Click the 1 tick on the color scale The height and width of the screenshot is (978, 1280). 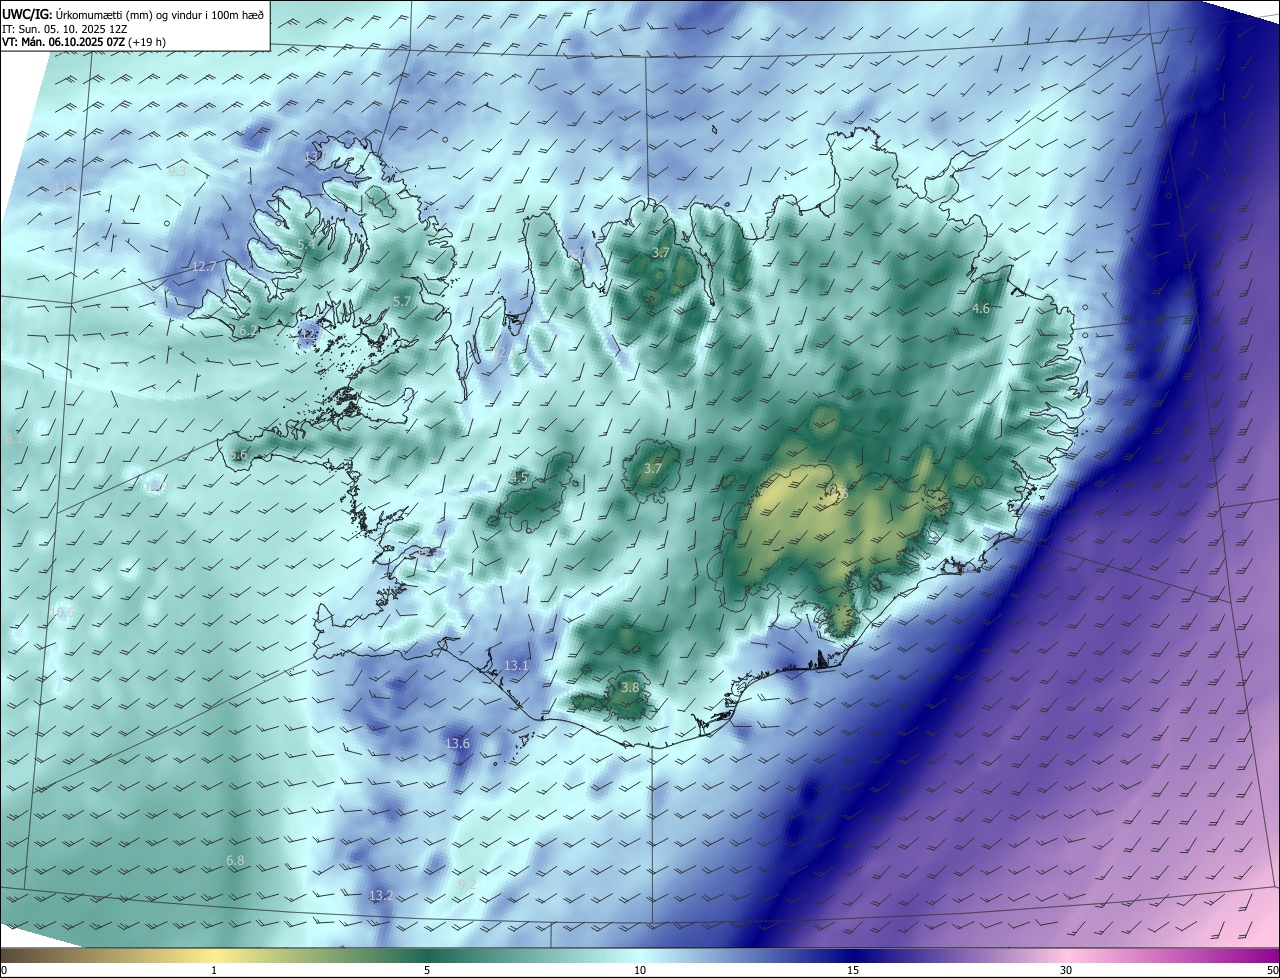click(x=214, y=970)
